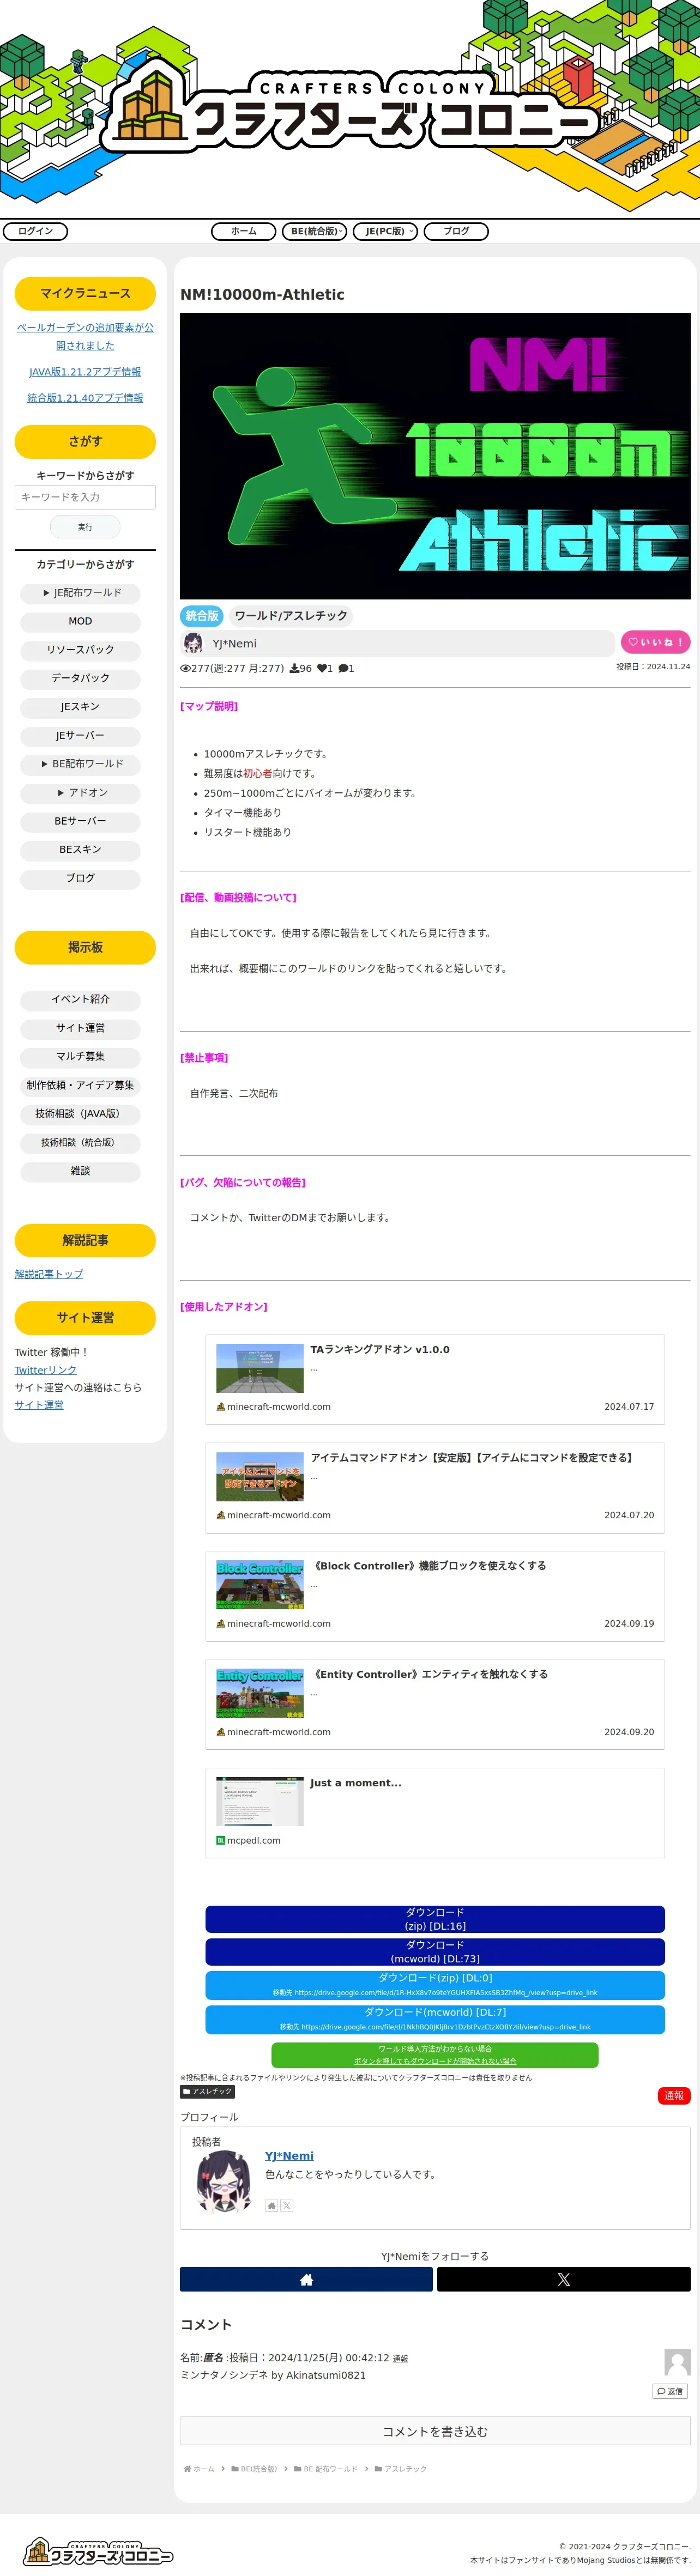The width and height of the screenshot is (700, 2576).
Task: Open the TAランキングアドオン card thumbnail
Action: [260, 1368]
